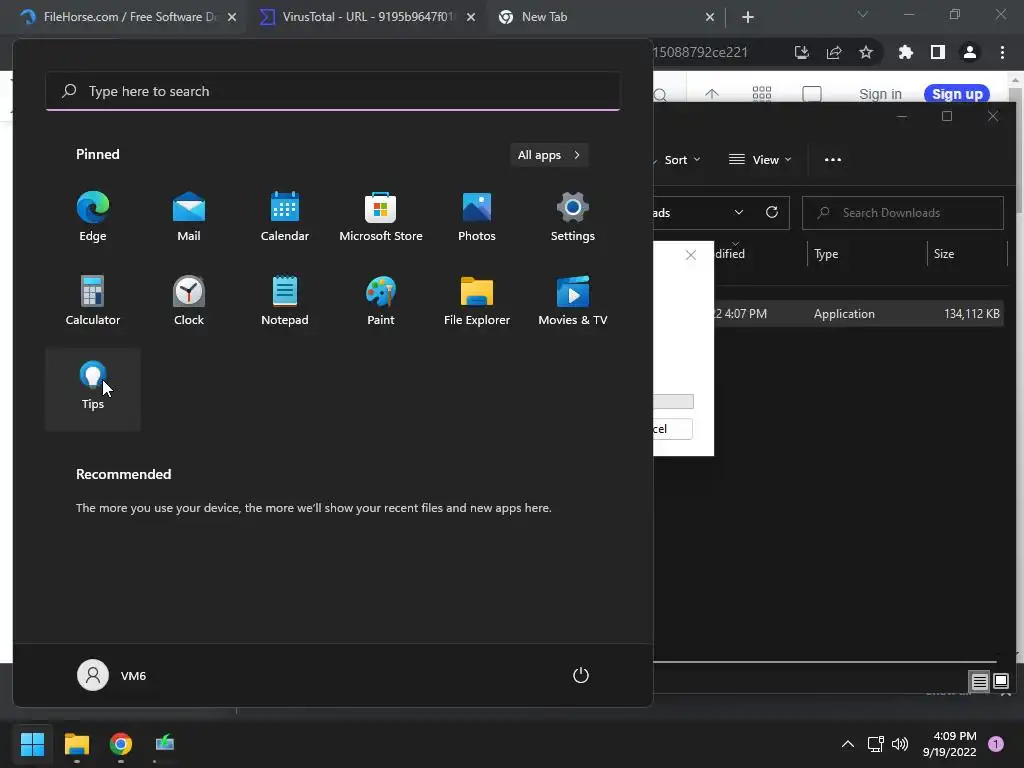Screen dimensions: 1024x768
Task: Open File Explorer from pinned apps
Action: tap(477, 300)
